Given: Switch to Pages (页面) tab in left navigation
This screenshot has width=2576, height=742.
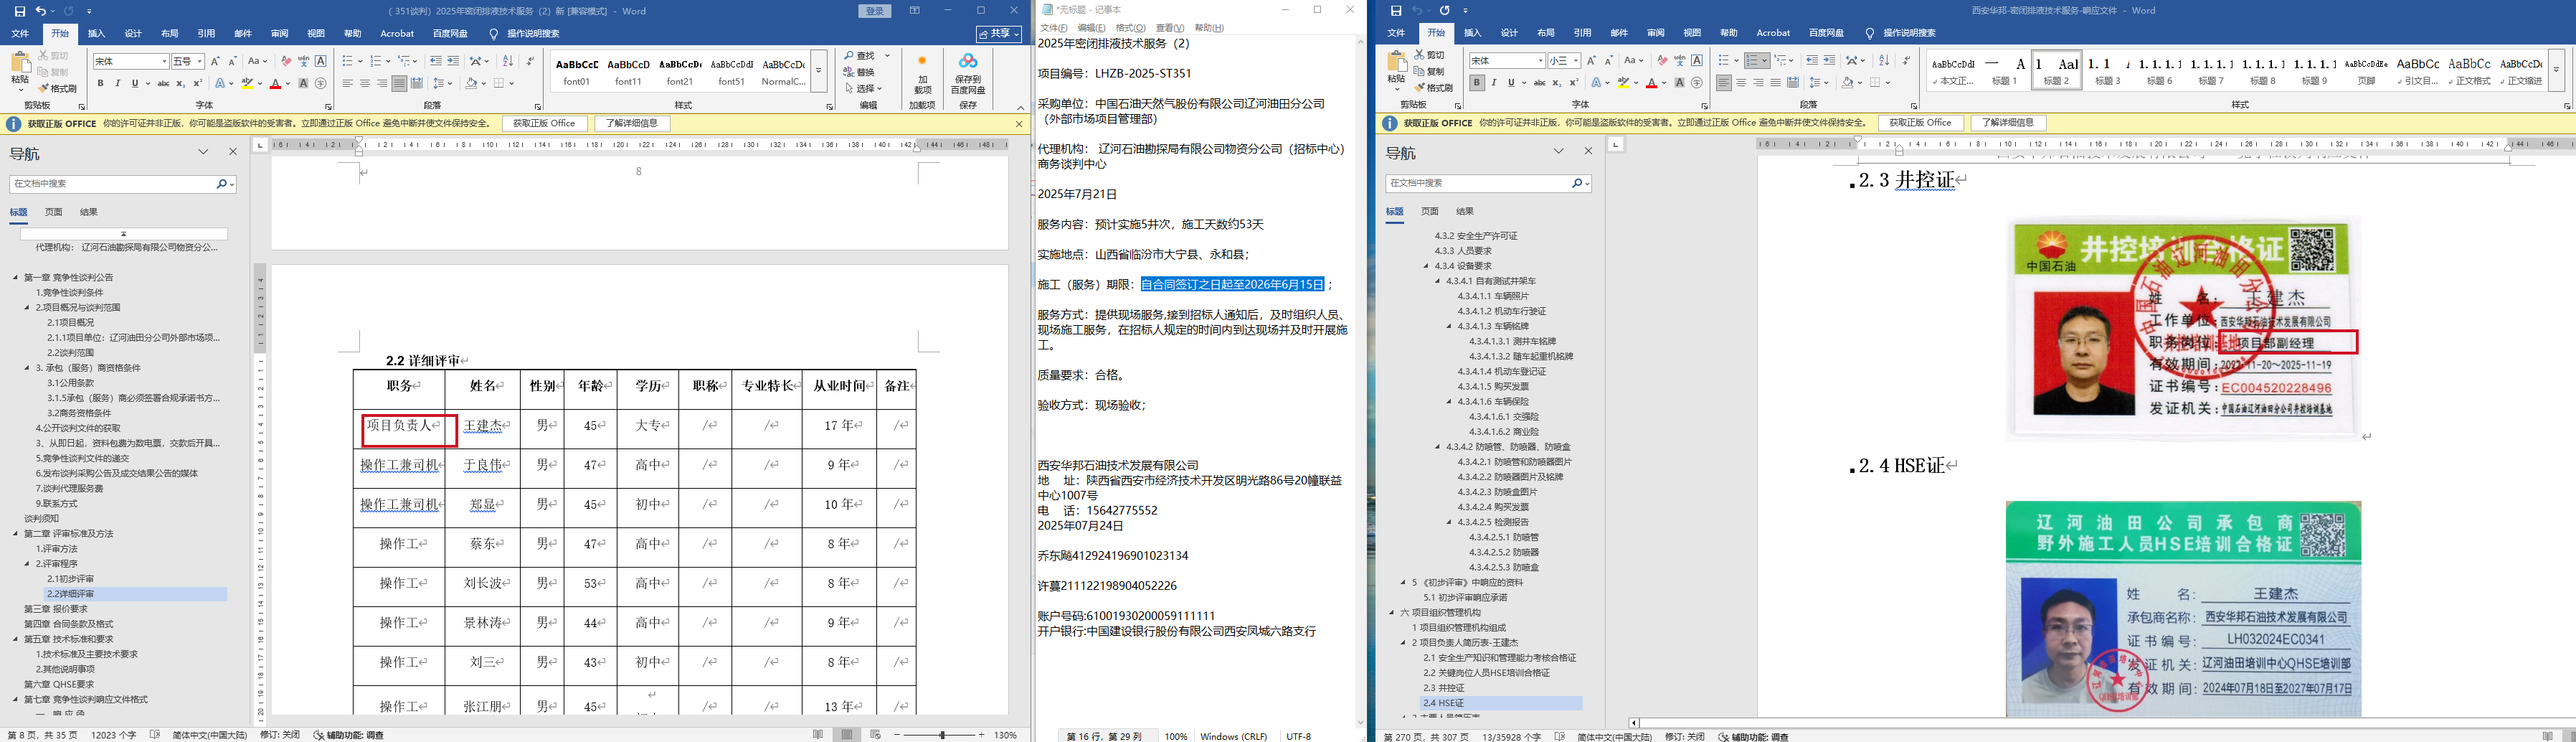Looking at the screenshot, I should click(54, 212).
